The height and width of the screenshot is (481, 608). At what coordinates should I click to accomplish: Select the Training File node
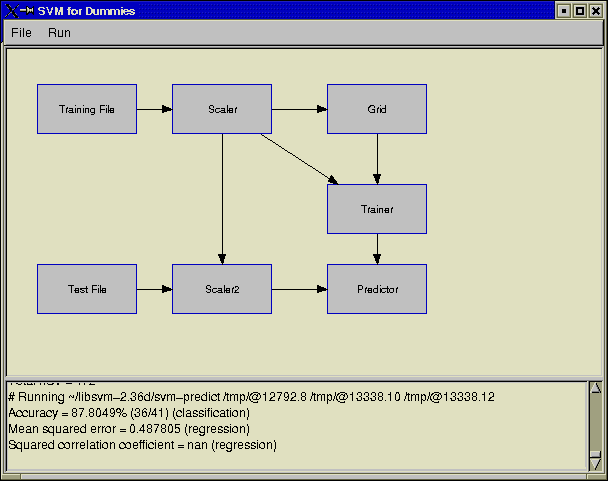point(87,109)
